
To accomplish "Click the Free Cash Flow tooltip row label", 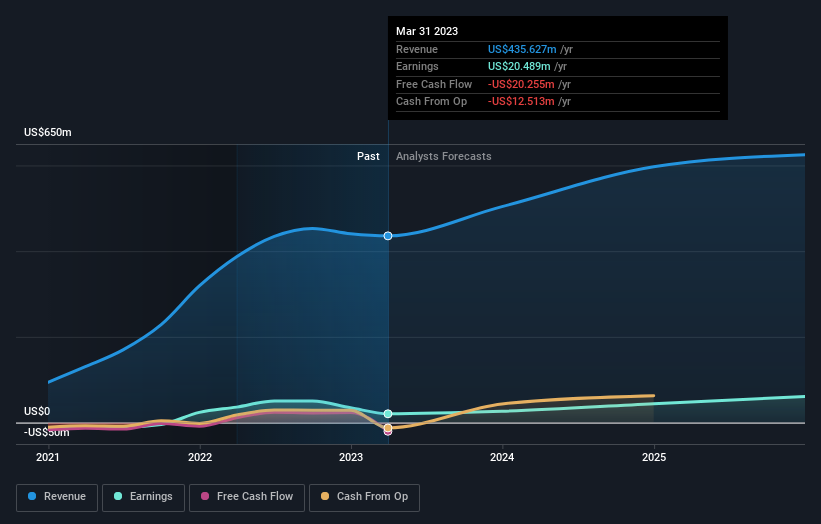I will point(434,84).
